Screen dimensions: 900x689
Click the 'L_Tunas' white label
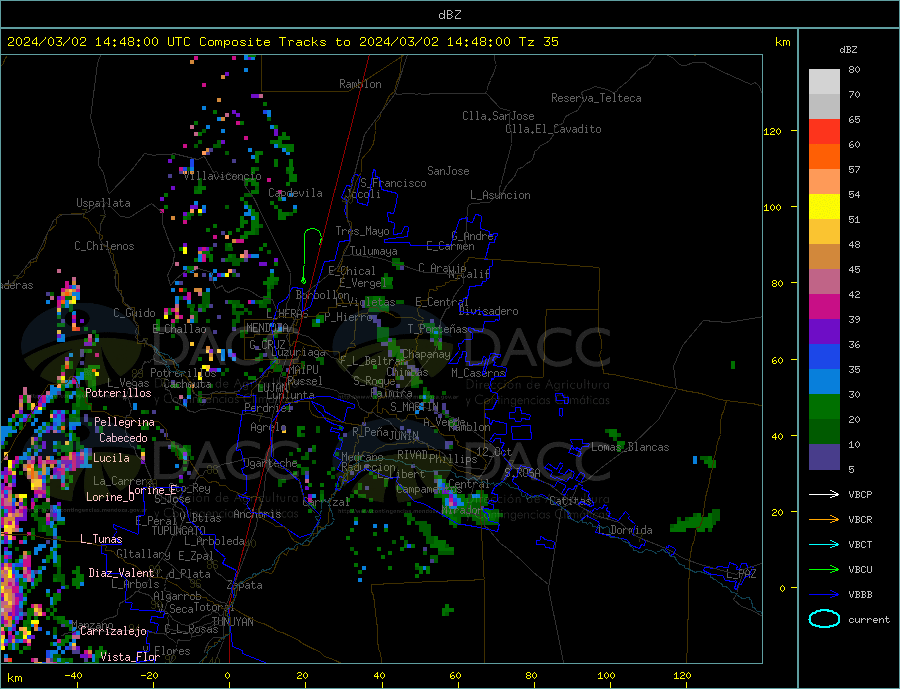click(x=101, y=539)
